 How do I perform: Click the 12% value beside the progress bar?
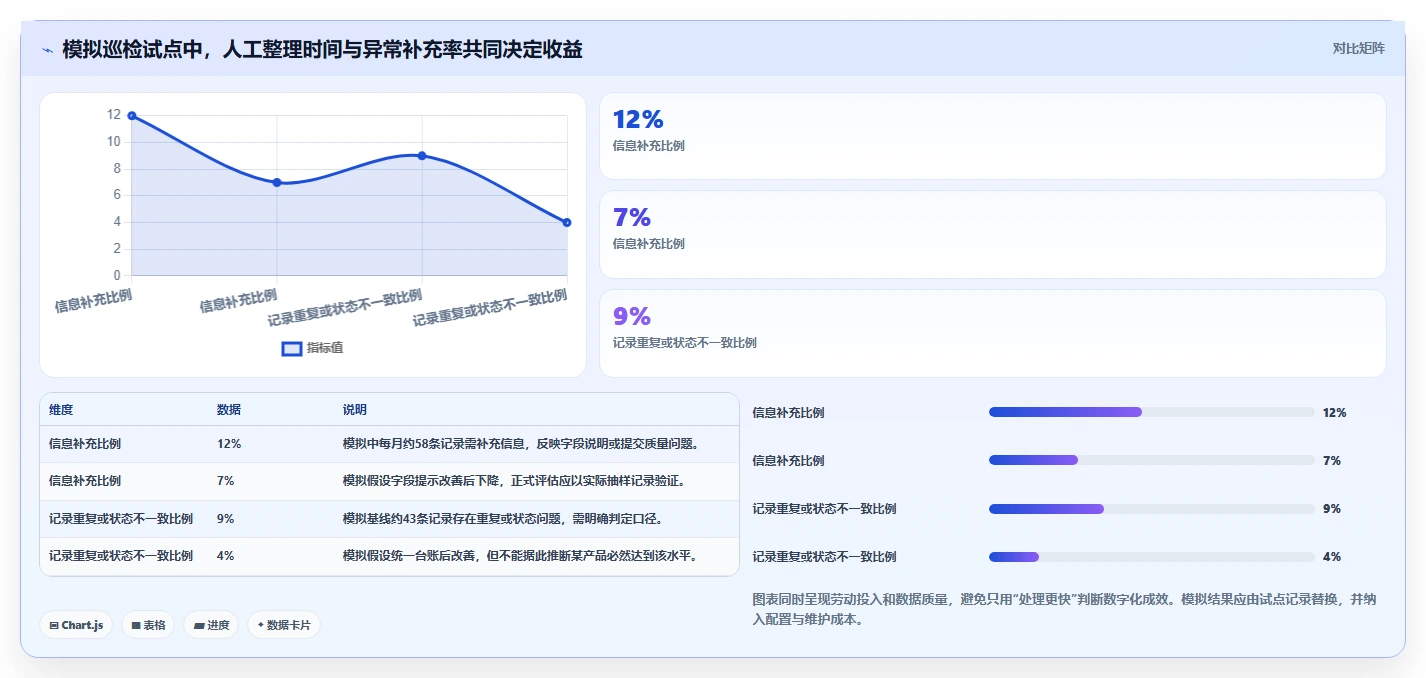coord(1335,413)
